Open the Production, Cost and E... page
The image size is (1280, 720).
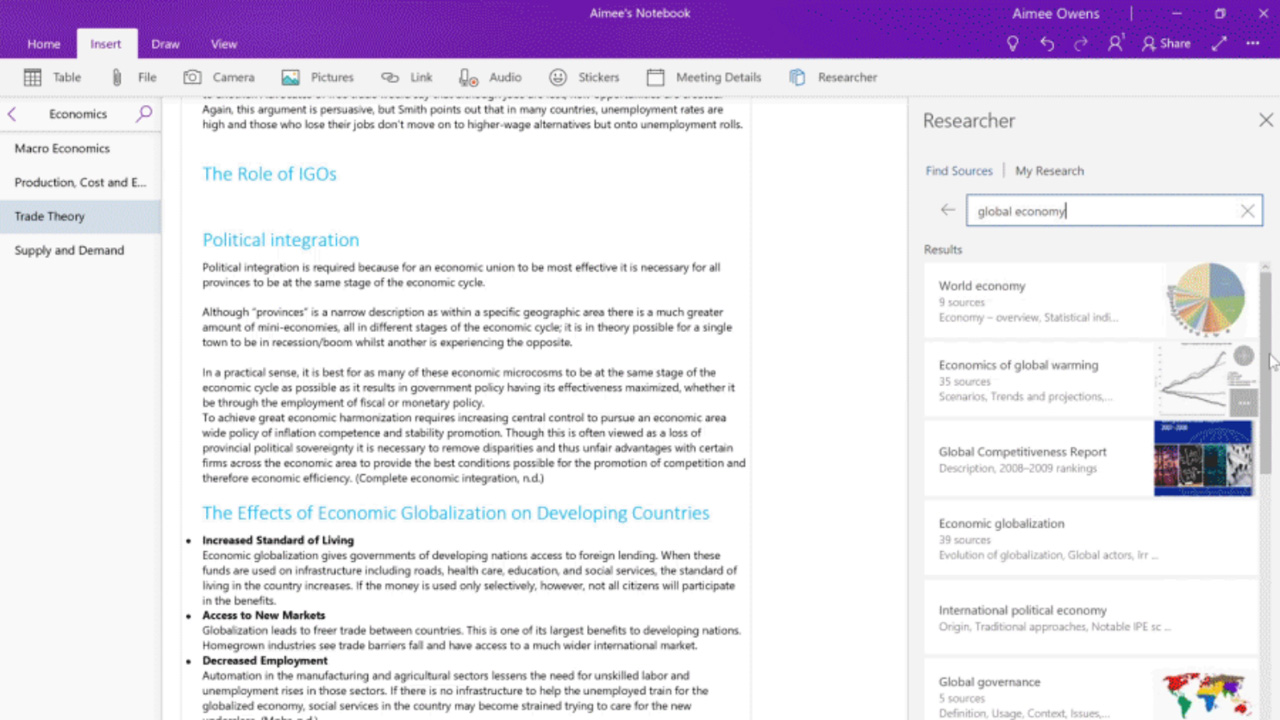click(x=80, y=182)
